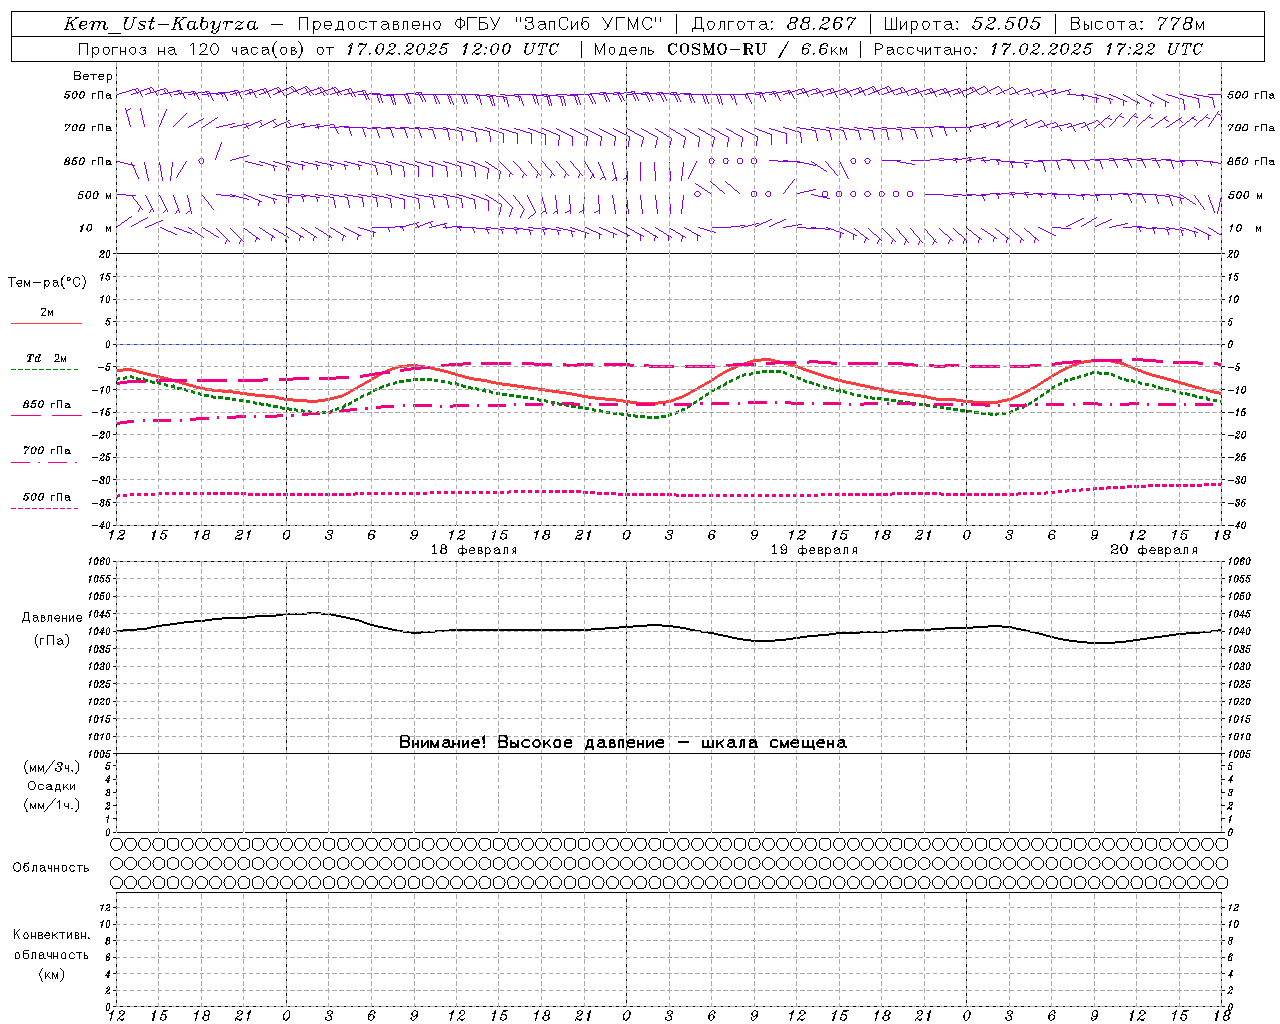
Task: Select the latitude value 'Широта: 52.505'
Action: point(962,24)
